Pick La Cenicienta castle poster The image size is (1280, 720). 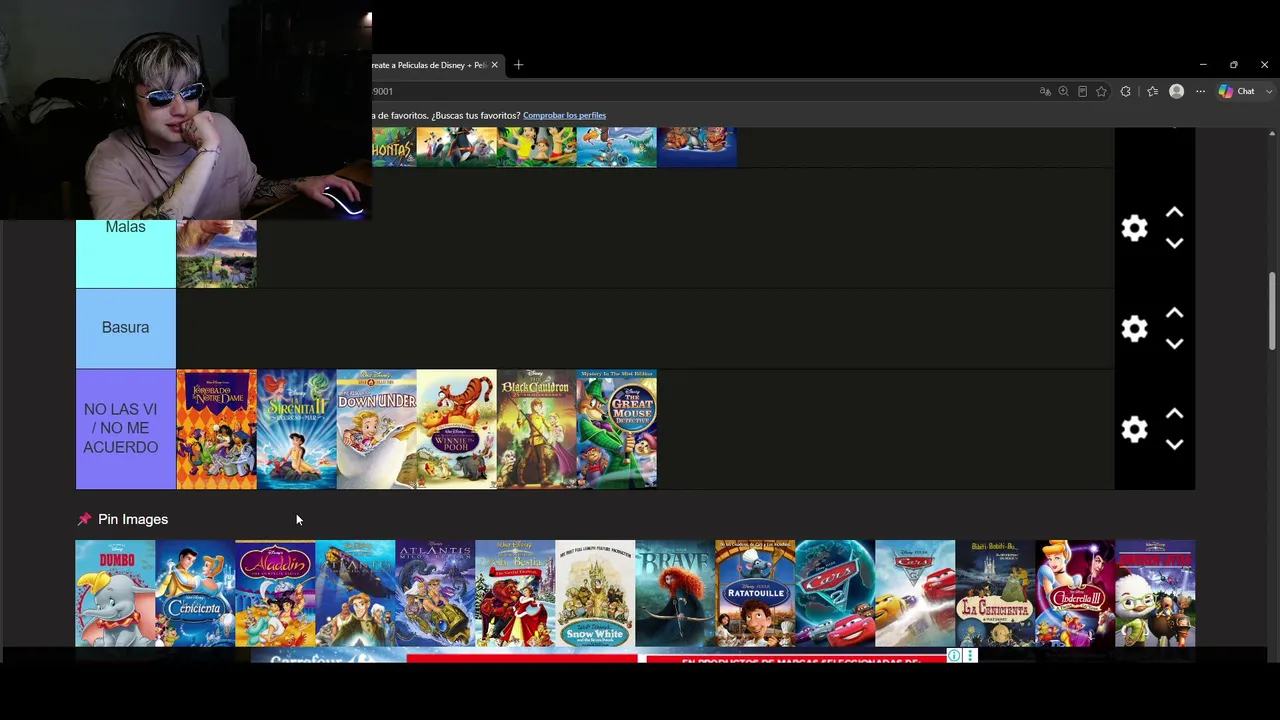point(995,594)
